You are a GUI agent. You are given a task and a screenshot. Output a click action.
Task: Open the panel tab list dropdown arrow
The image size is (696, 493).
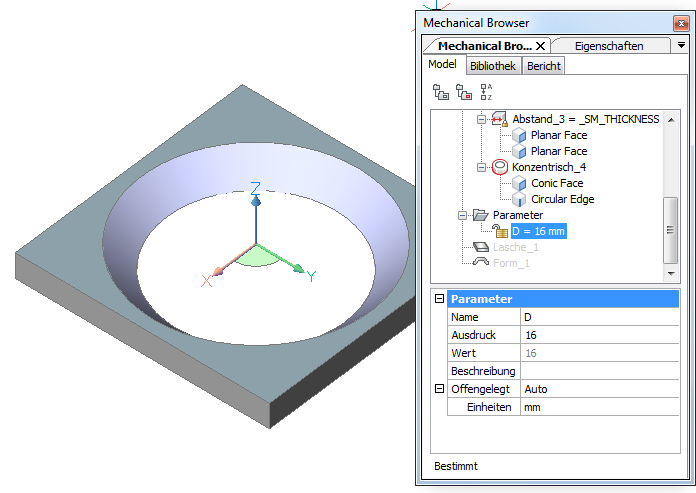click(681, 45)
